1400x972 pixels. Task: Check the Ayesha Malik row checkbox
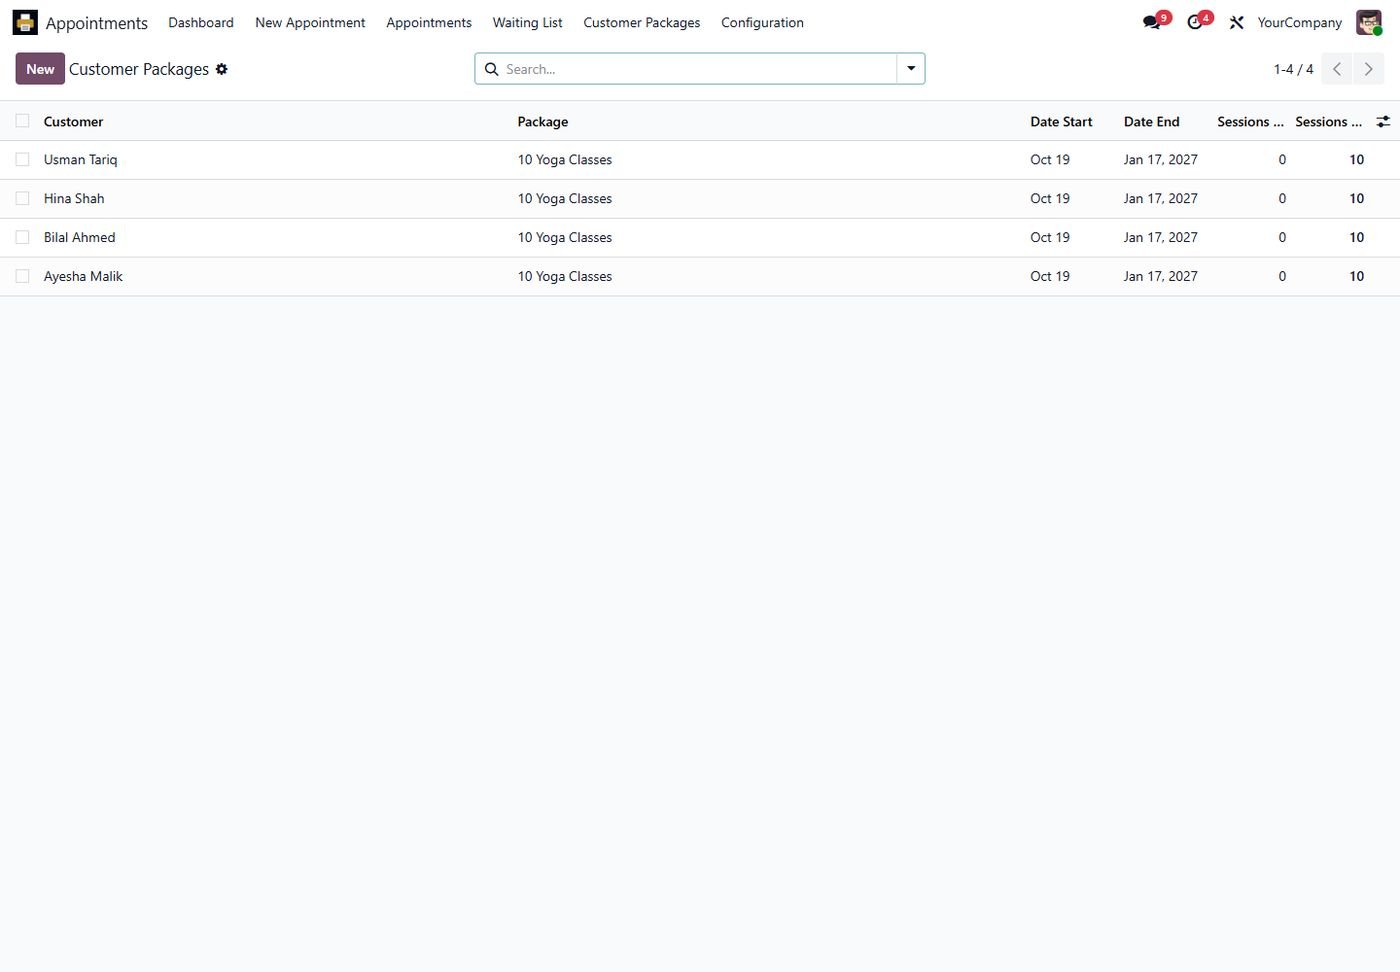(22, 276)
